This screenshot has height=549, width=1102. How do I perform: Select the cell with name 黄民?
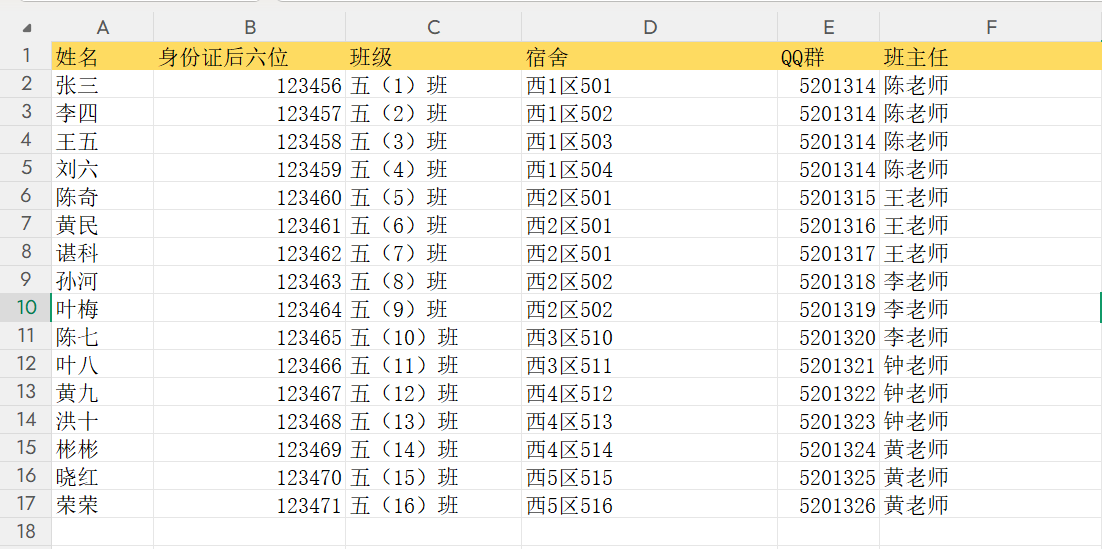(103, 225)
